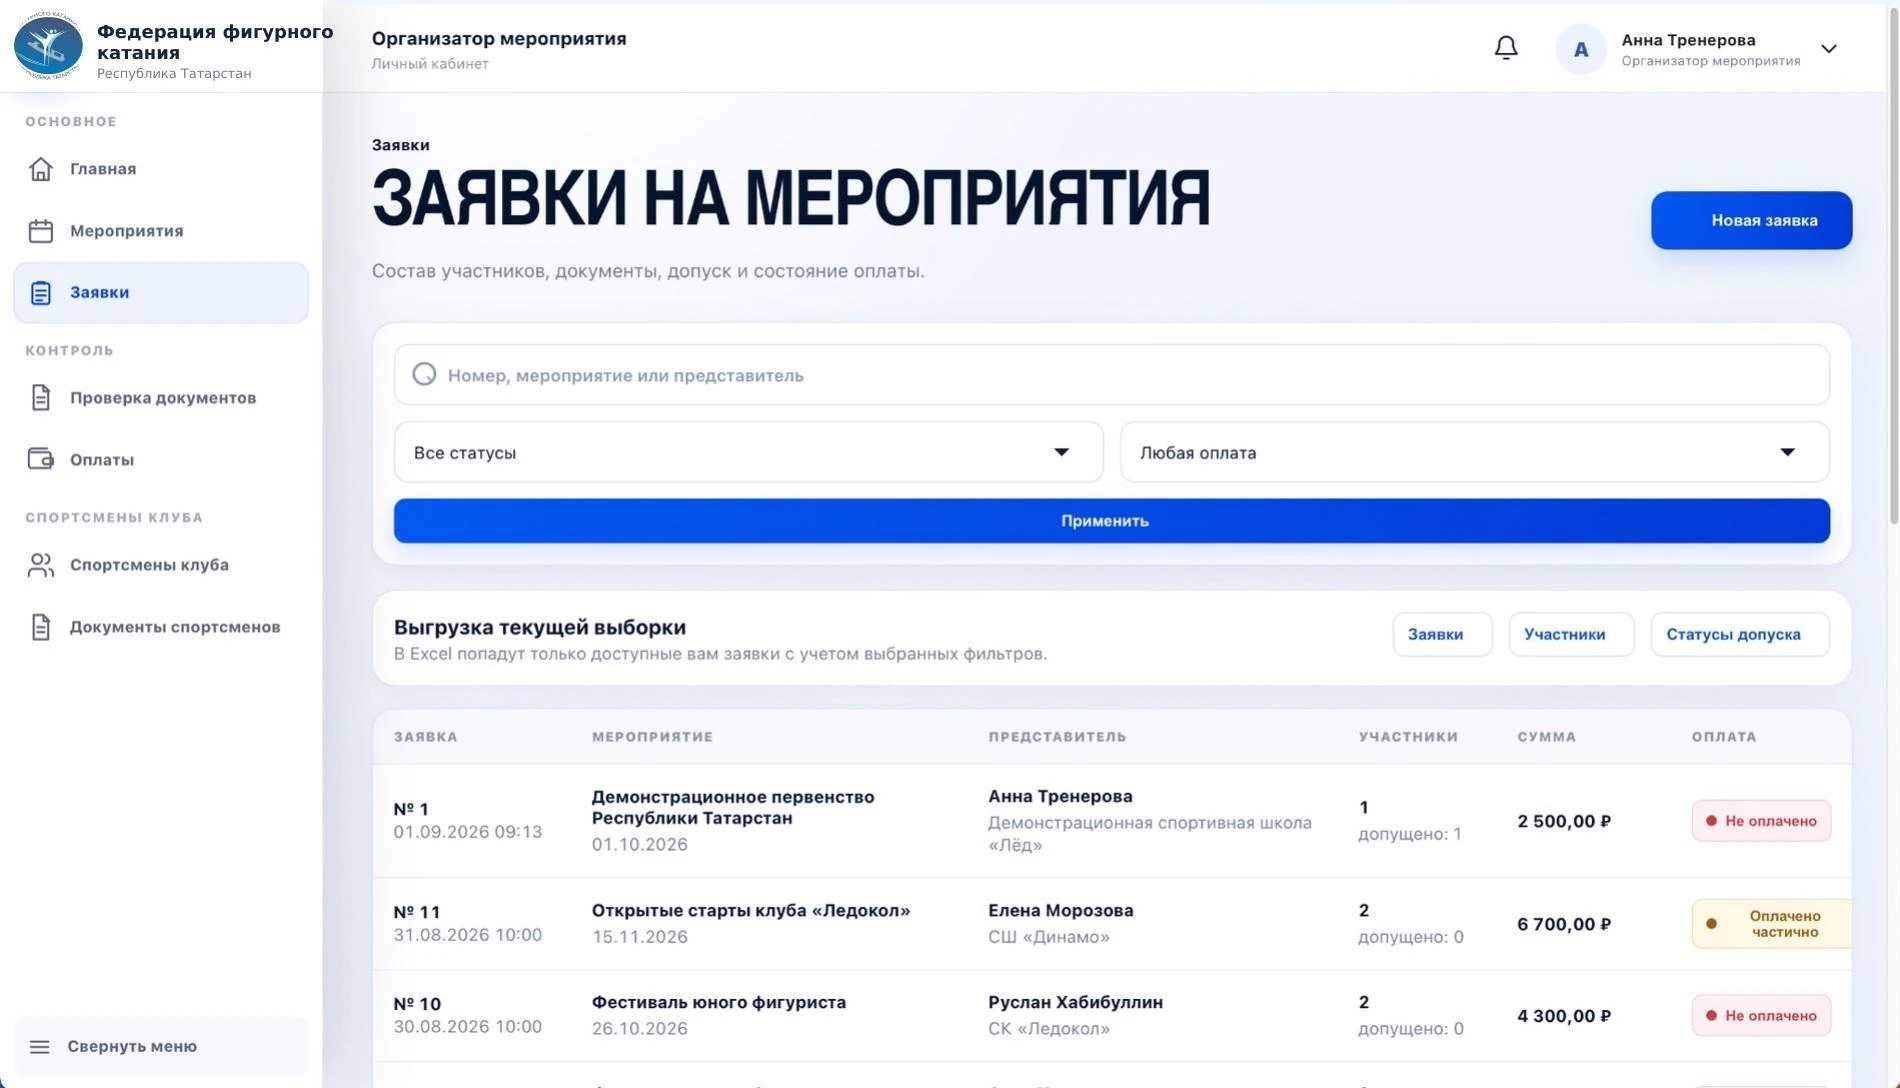Click the house icon next to Главная
Screen dimensions: 1900x1088
tap(41, 169)
